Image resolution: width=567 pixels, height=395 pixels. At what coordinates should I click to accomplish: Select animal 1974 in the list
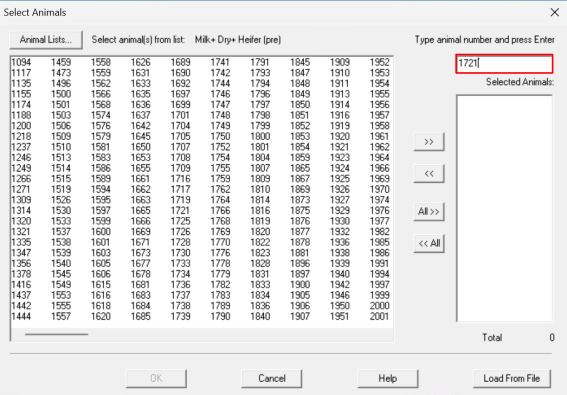coord(380,200)
